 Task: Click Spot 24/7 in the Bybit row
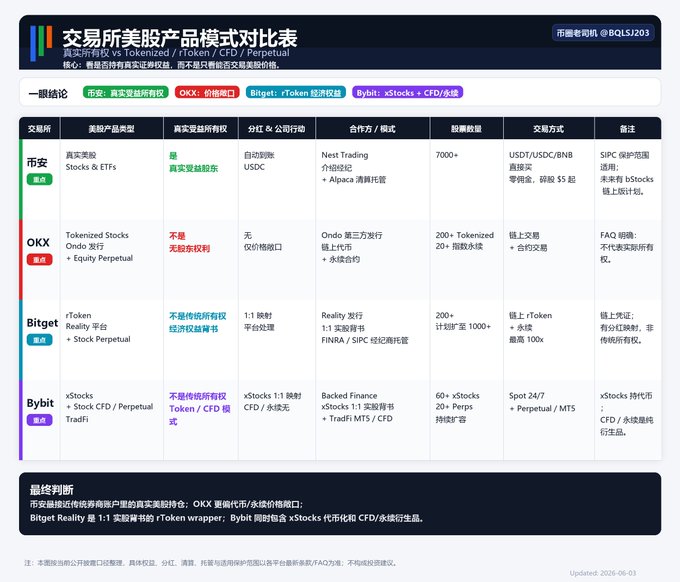(526, 396)
